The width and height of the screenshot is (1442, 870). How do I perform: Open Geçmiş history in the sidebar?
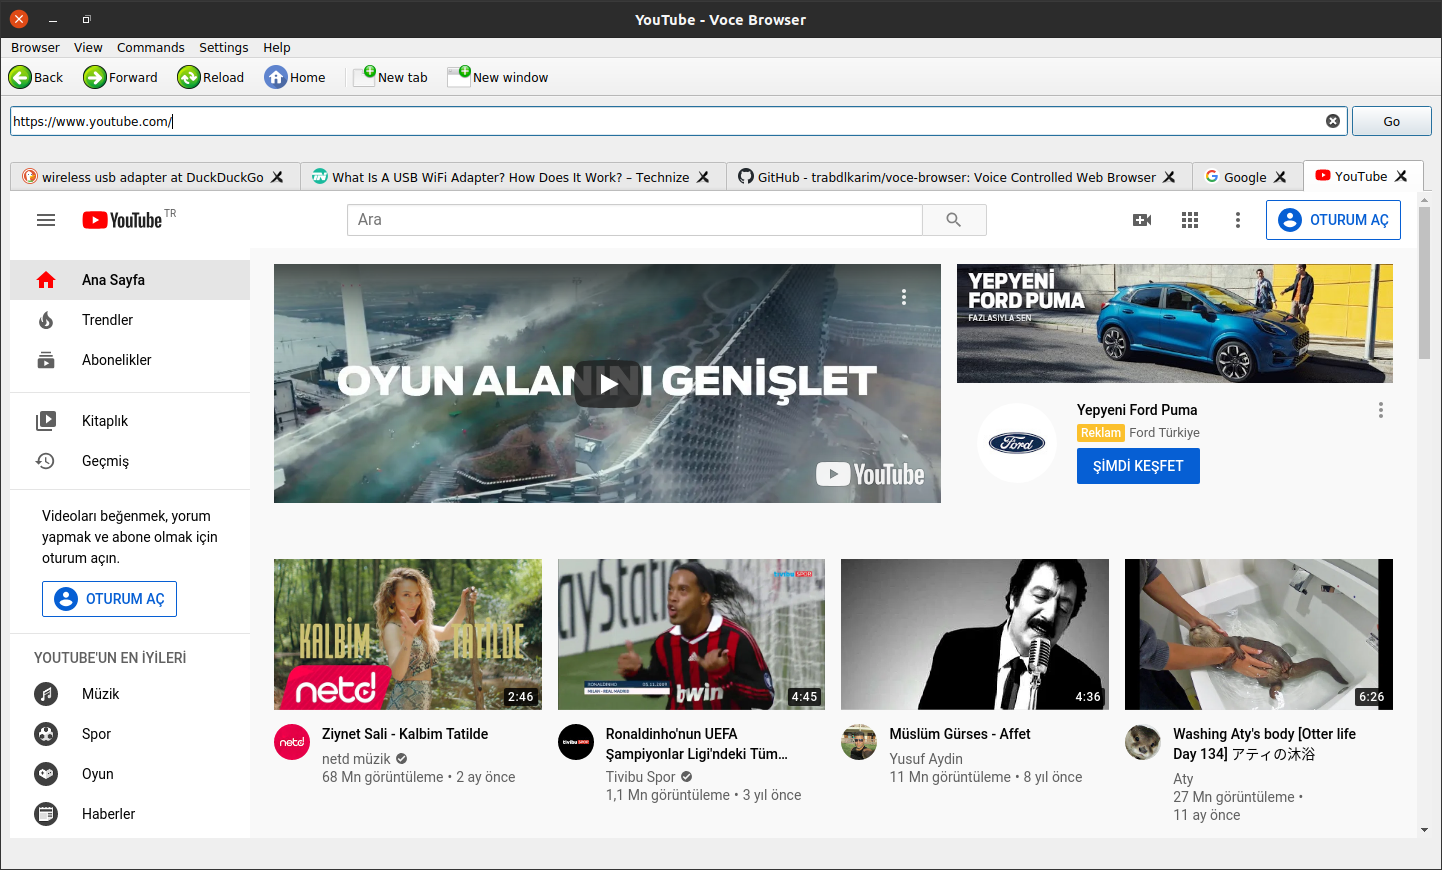click(130, 461)
